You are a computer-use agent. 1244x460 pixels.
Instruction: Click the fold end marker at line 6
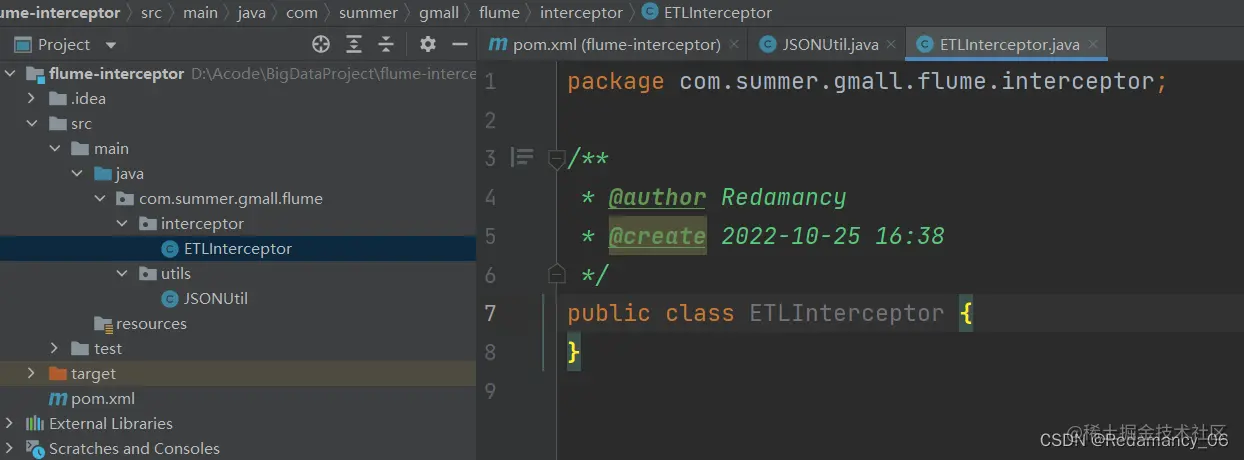[557, 272]
